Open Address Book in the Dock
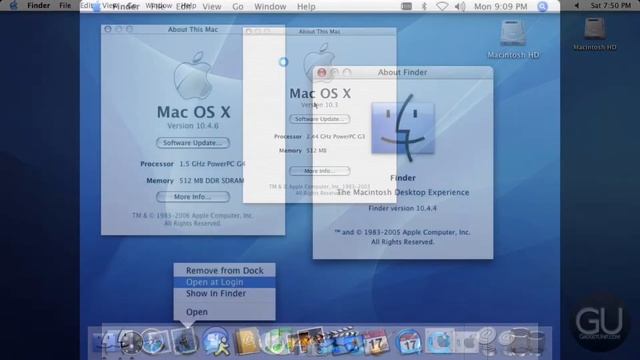 [x=247, y=341]
